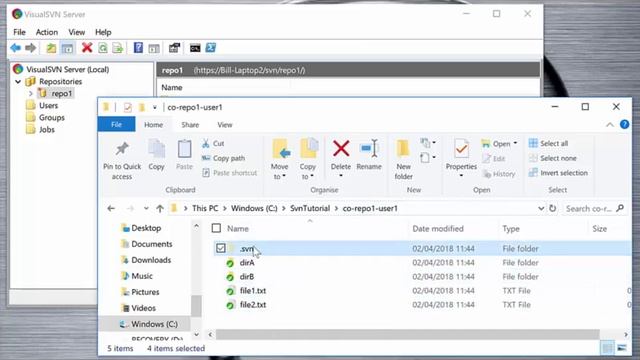Click Select all in Select group

pos(548,143)
